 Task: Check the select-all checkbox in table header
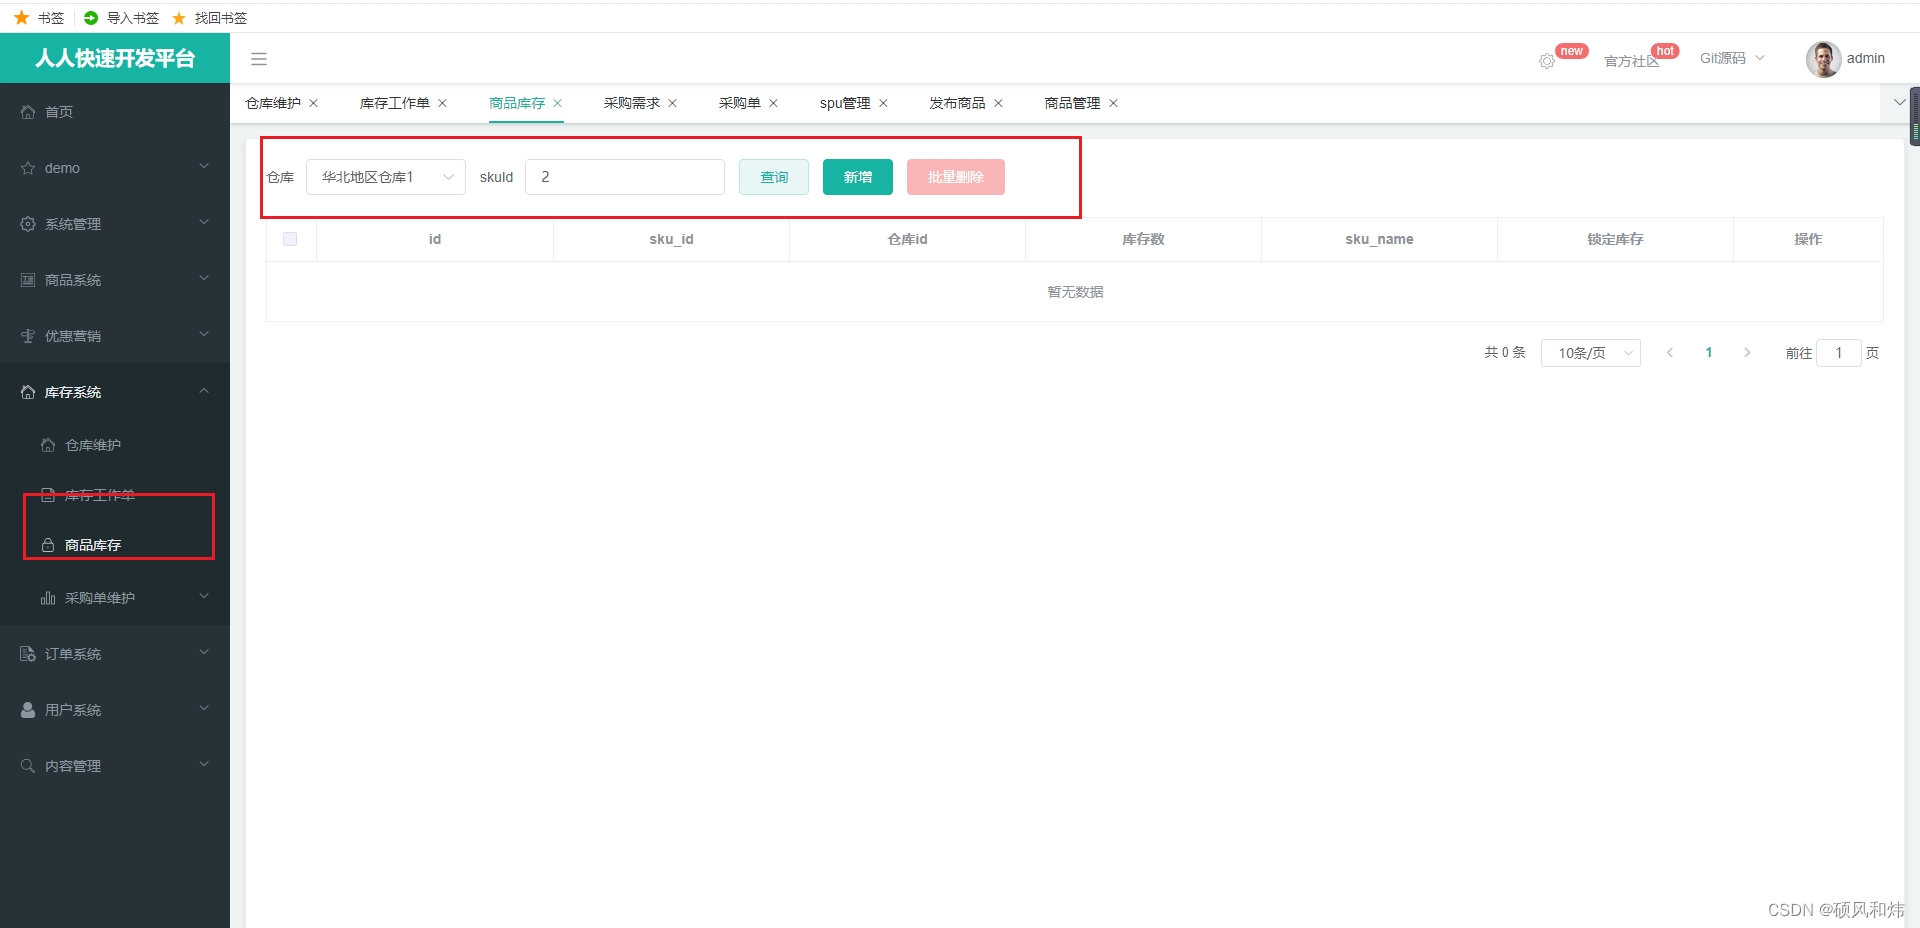[290, 239]
